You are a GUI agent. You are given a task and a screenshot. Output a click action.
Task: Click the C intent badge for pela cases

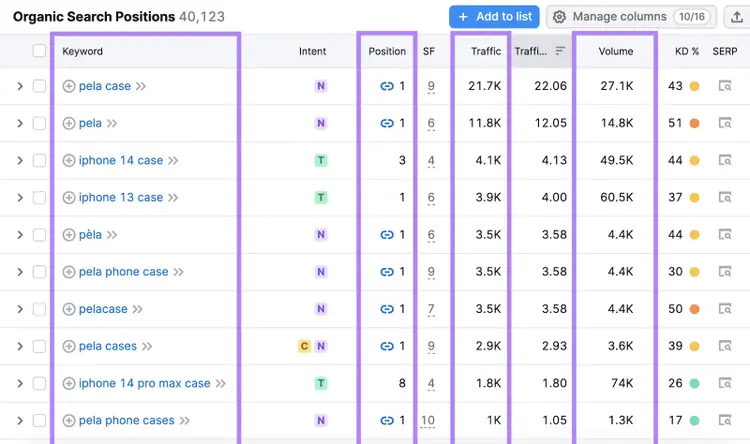[304, 346]
